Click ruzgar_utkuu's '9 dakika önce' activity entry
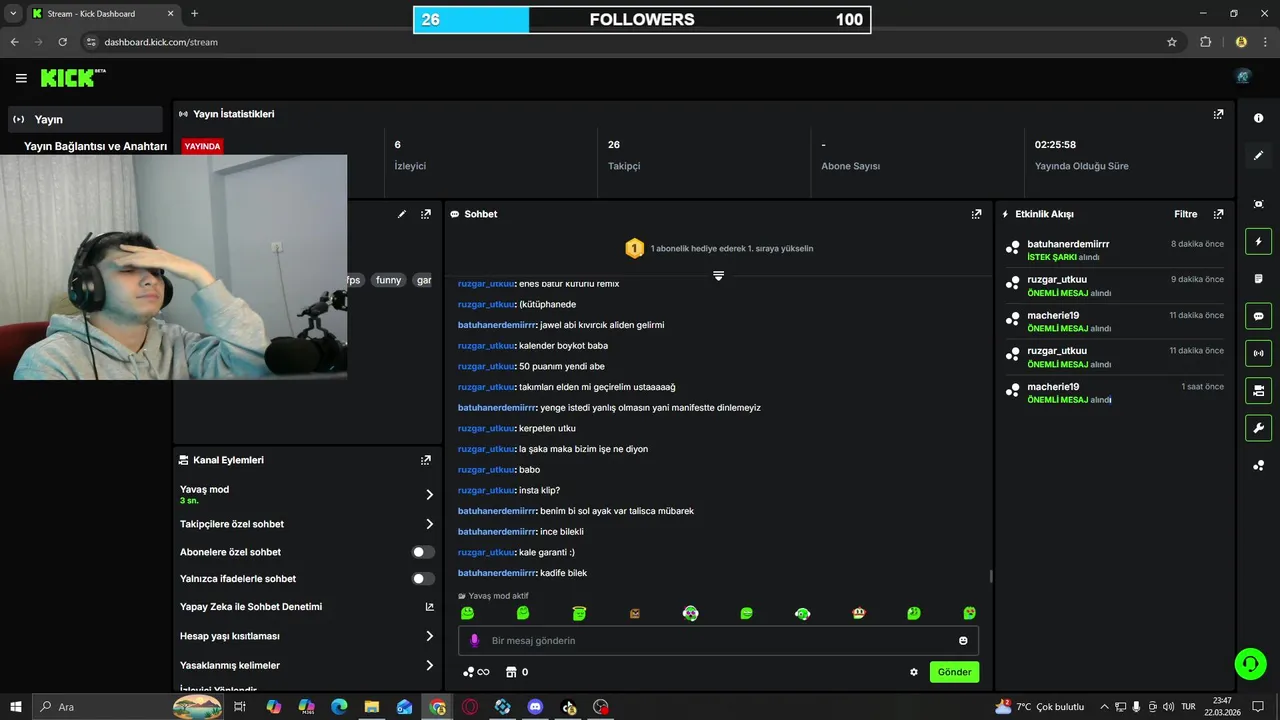The height and width of the screenshot is (720, 1280). [x=1115, y=286]
